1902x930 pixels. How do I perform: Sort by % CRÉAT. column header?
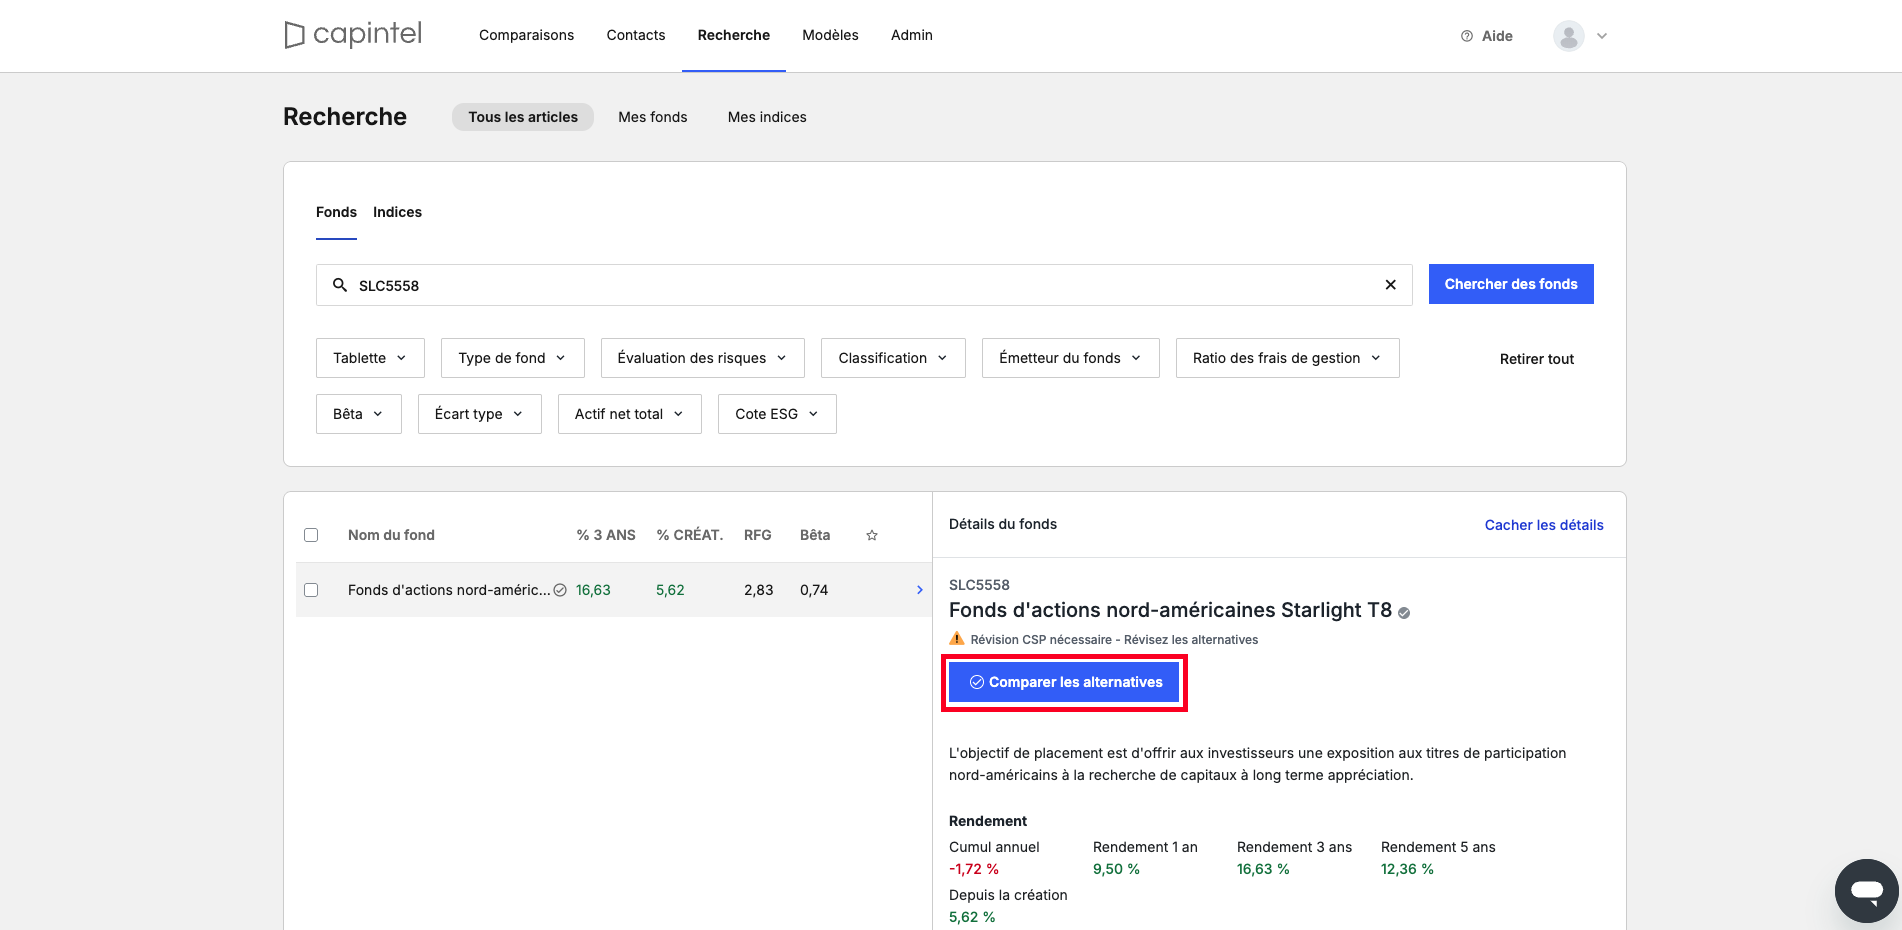[690, 535]
